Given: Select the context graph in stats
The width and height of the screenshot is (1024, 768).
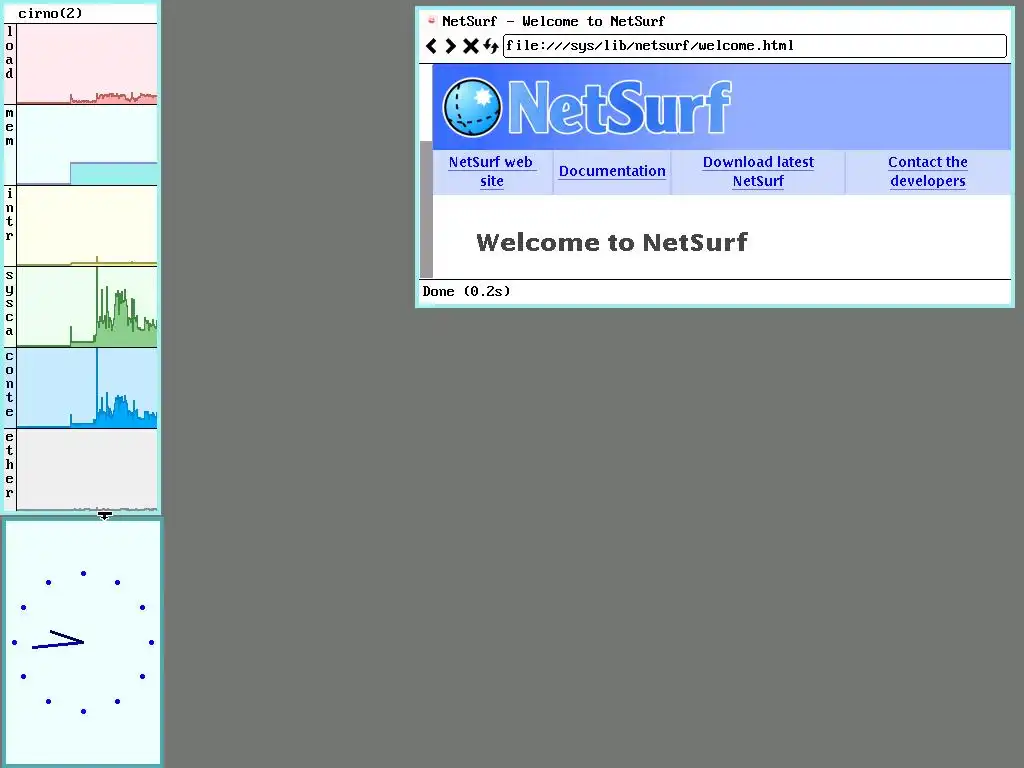Looking at the screenshot, I should [x=87, y=388].
